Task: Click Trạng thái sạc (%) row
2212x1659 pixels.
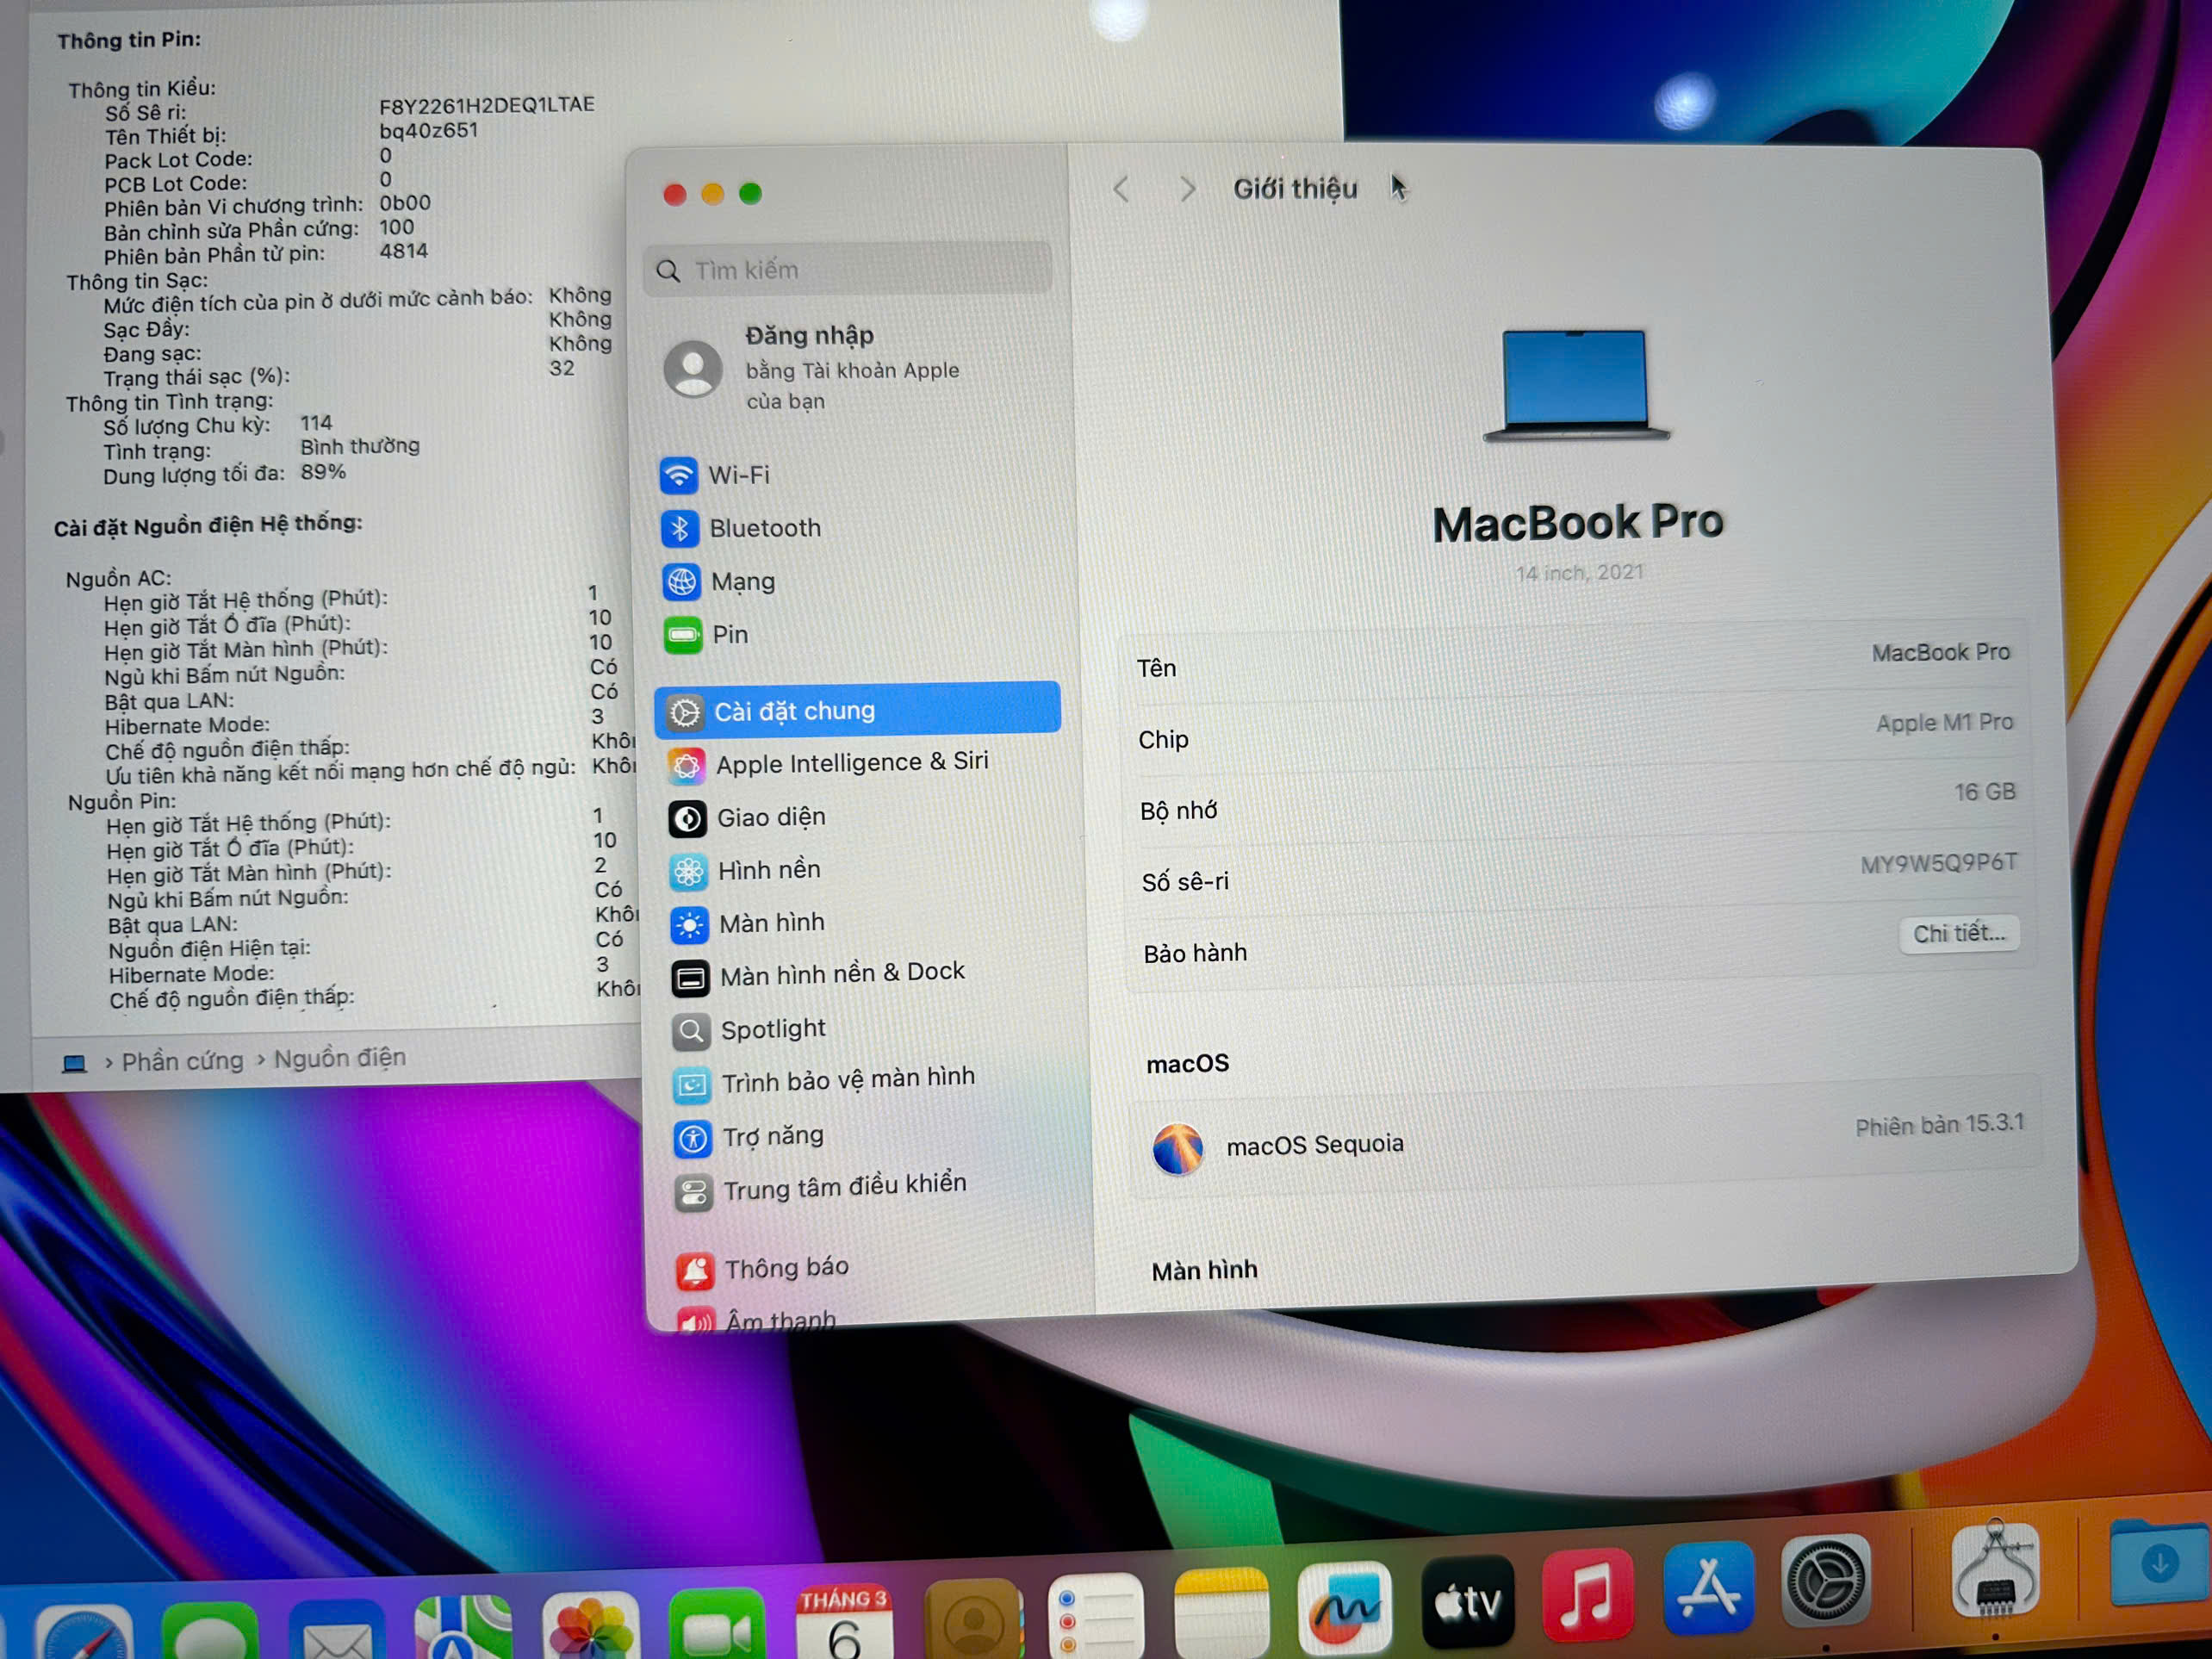Action: pyautogui.click(x=340, y=373)
